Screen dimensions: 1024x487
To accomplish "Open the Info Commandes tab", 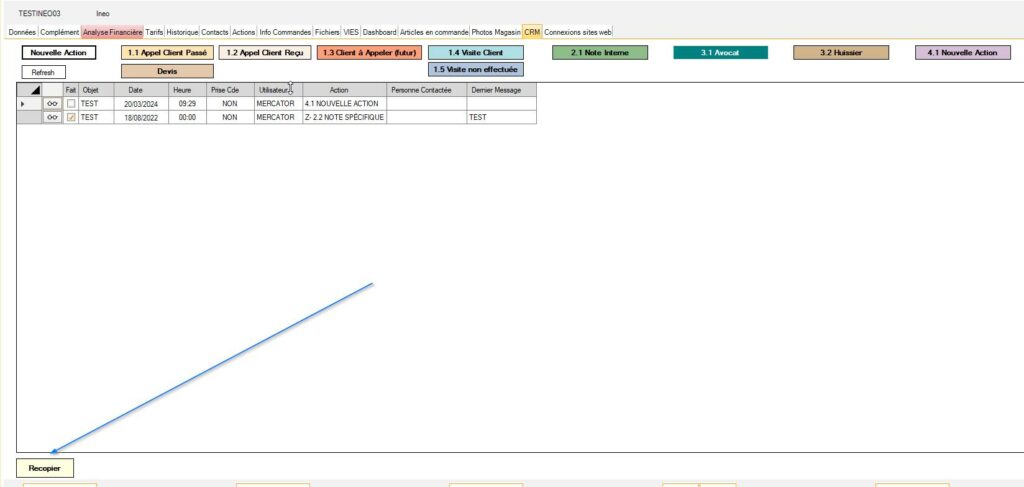I will 285,32.
